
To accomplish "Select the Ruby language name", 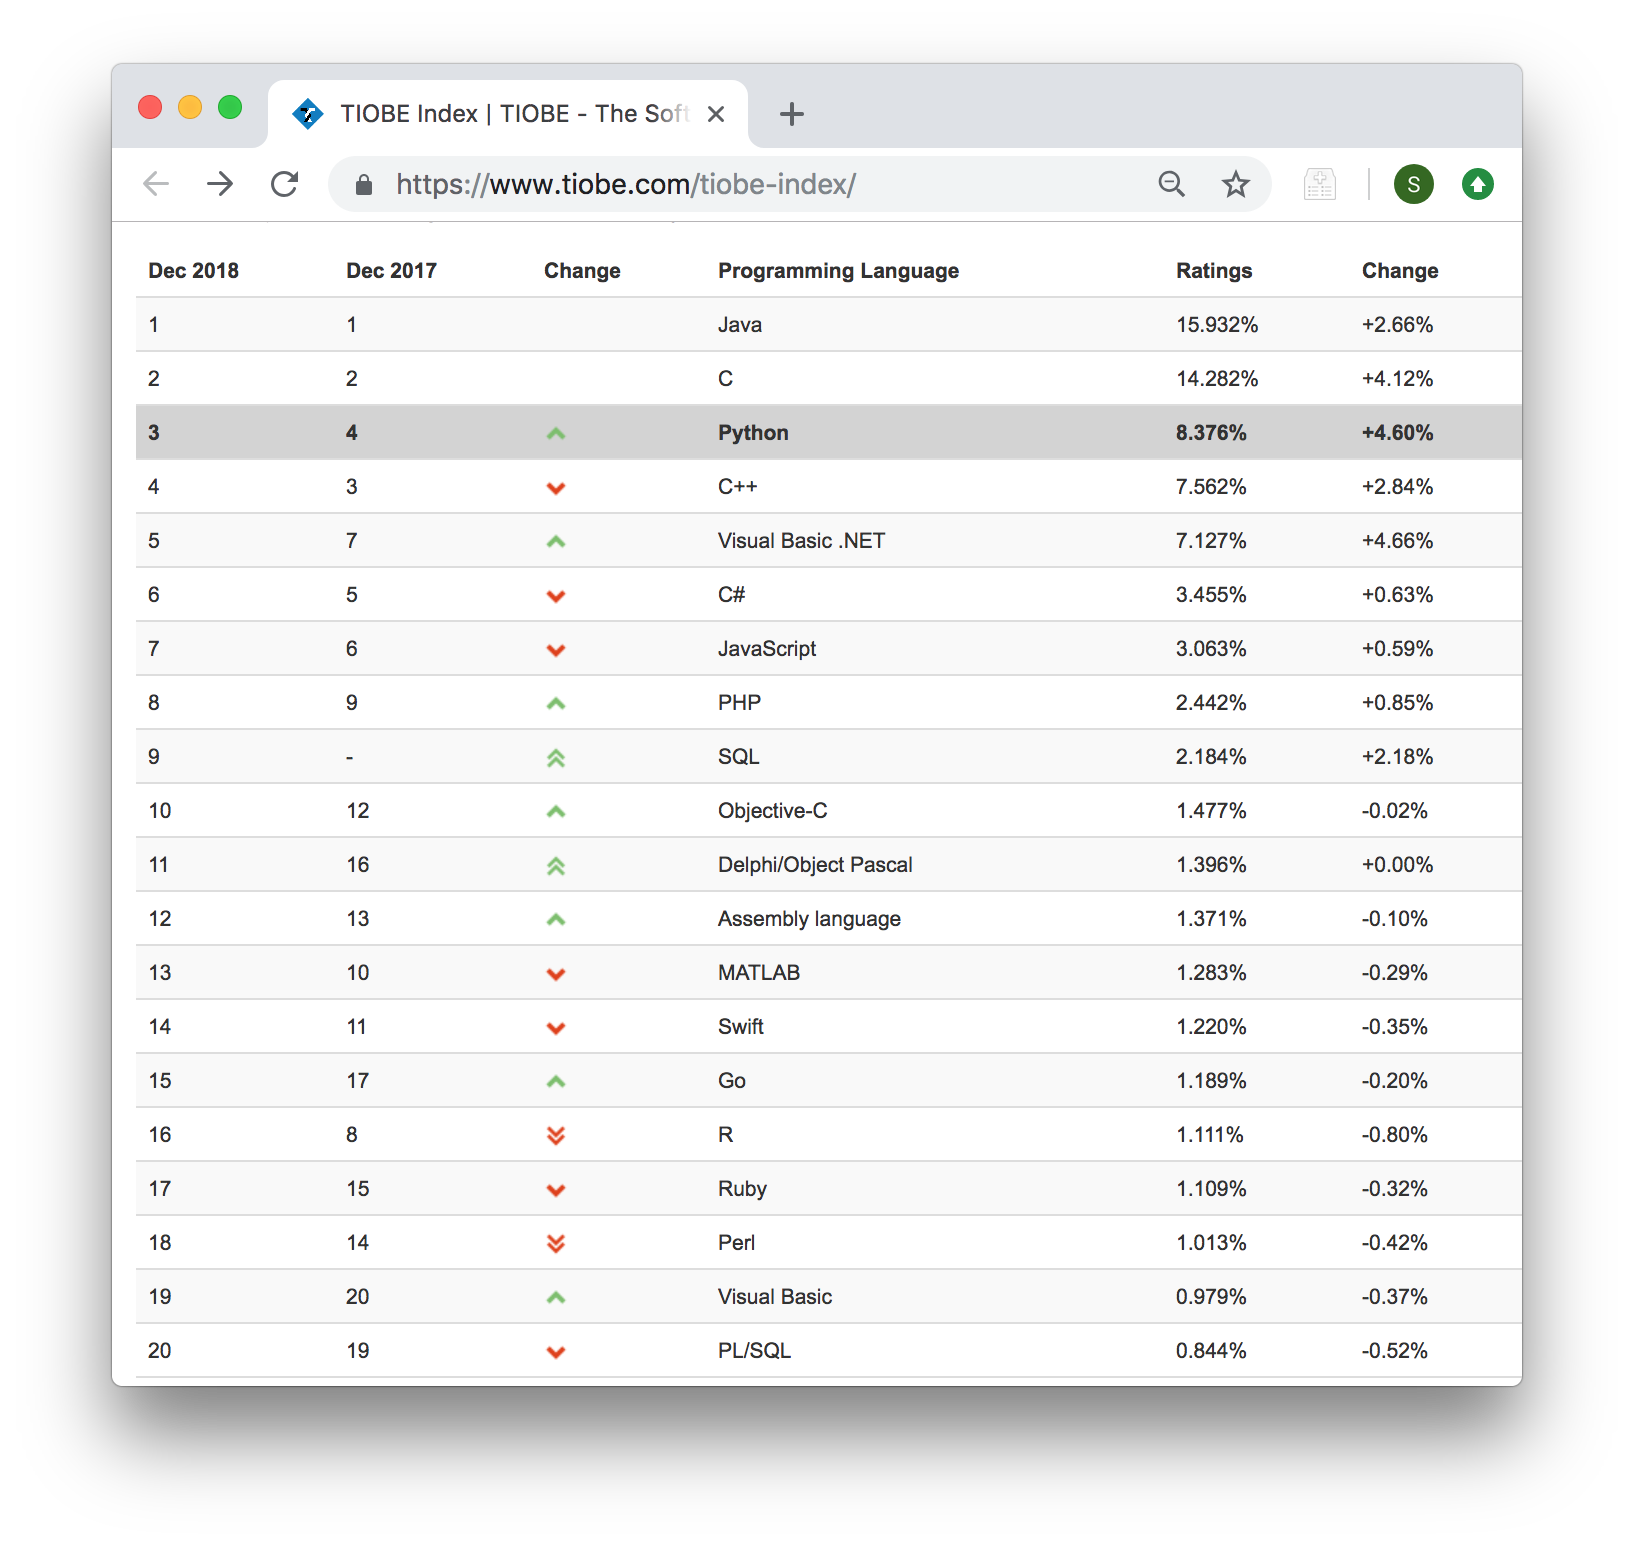I will 742,1189.
